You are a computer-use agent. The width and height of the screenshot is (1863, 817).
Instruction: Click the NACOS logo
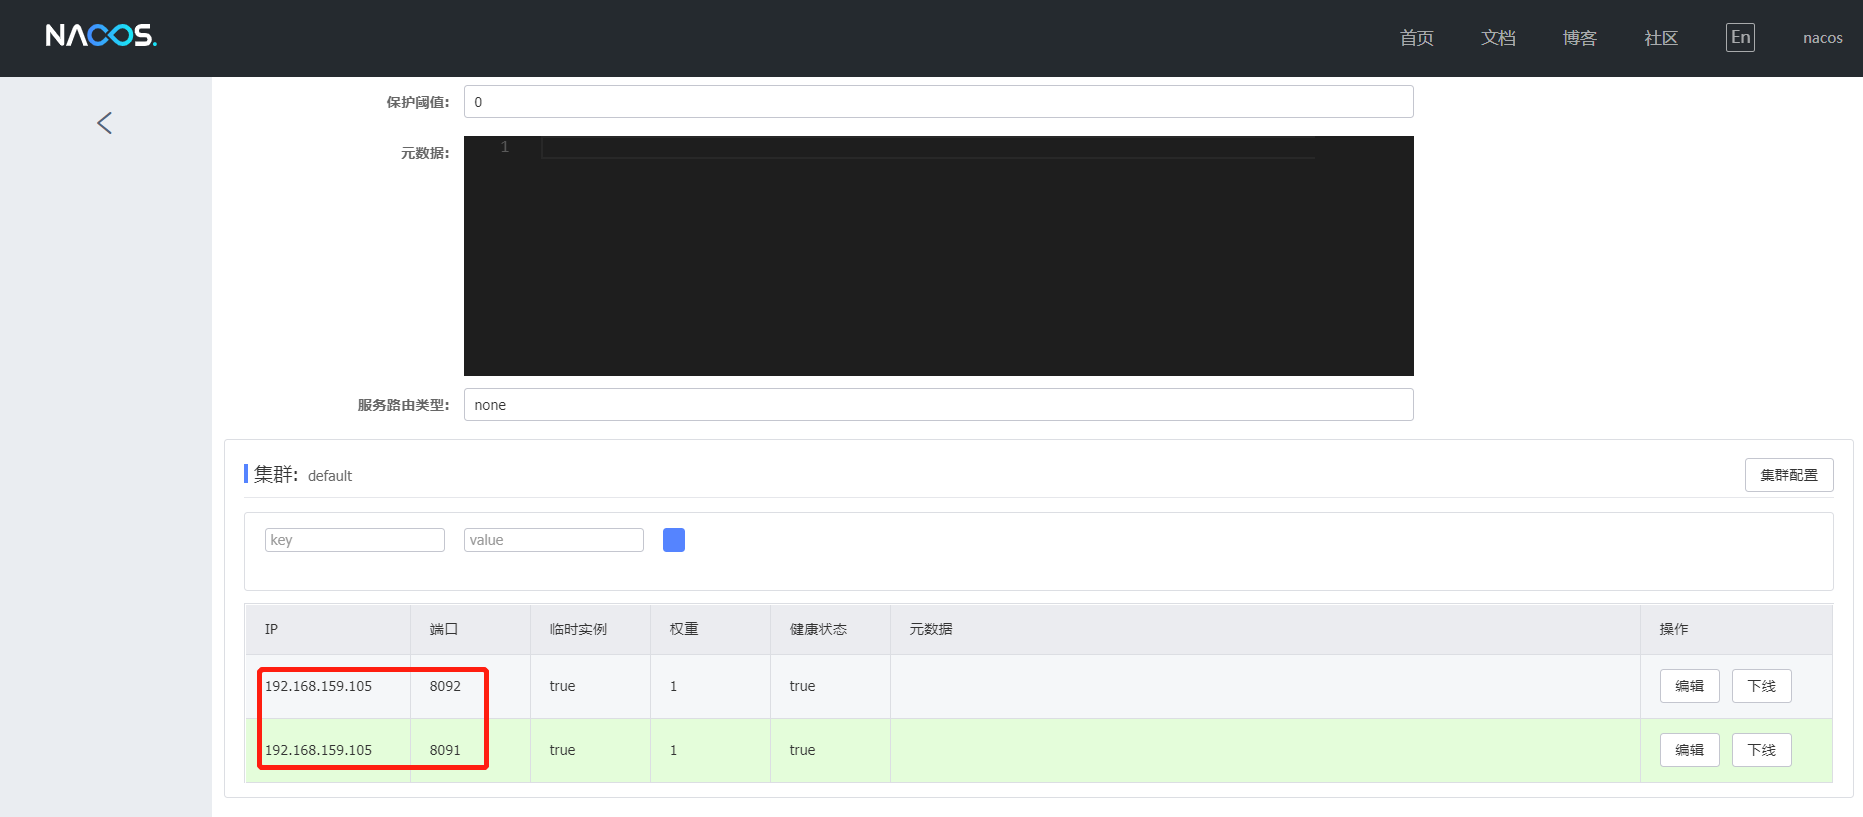(x=101, y=36)
